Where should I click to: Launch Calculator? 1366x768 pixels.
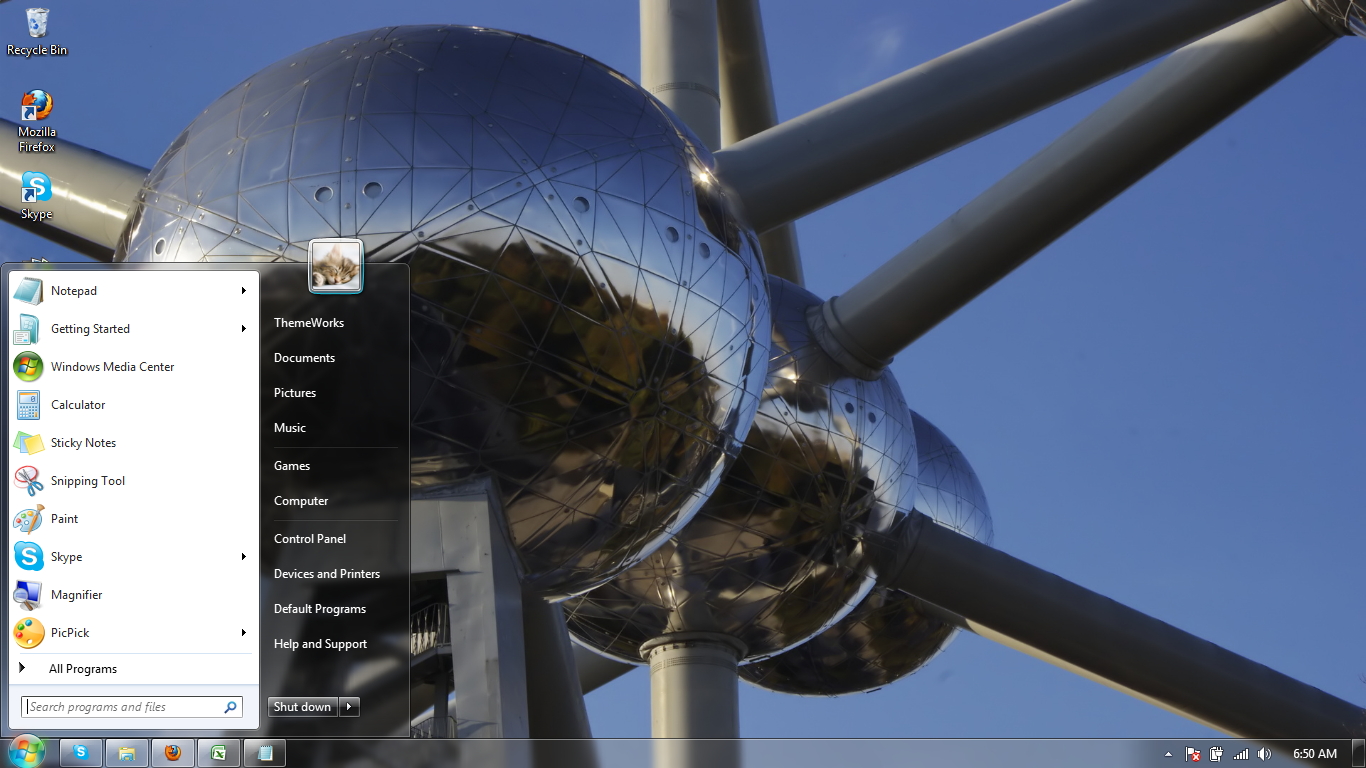click(x=78, y=405)
